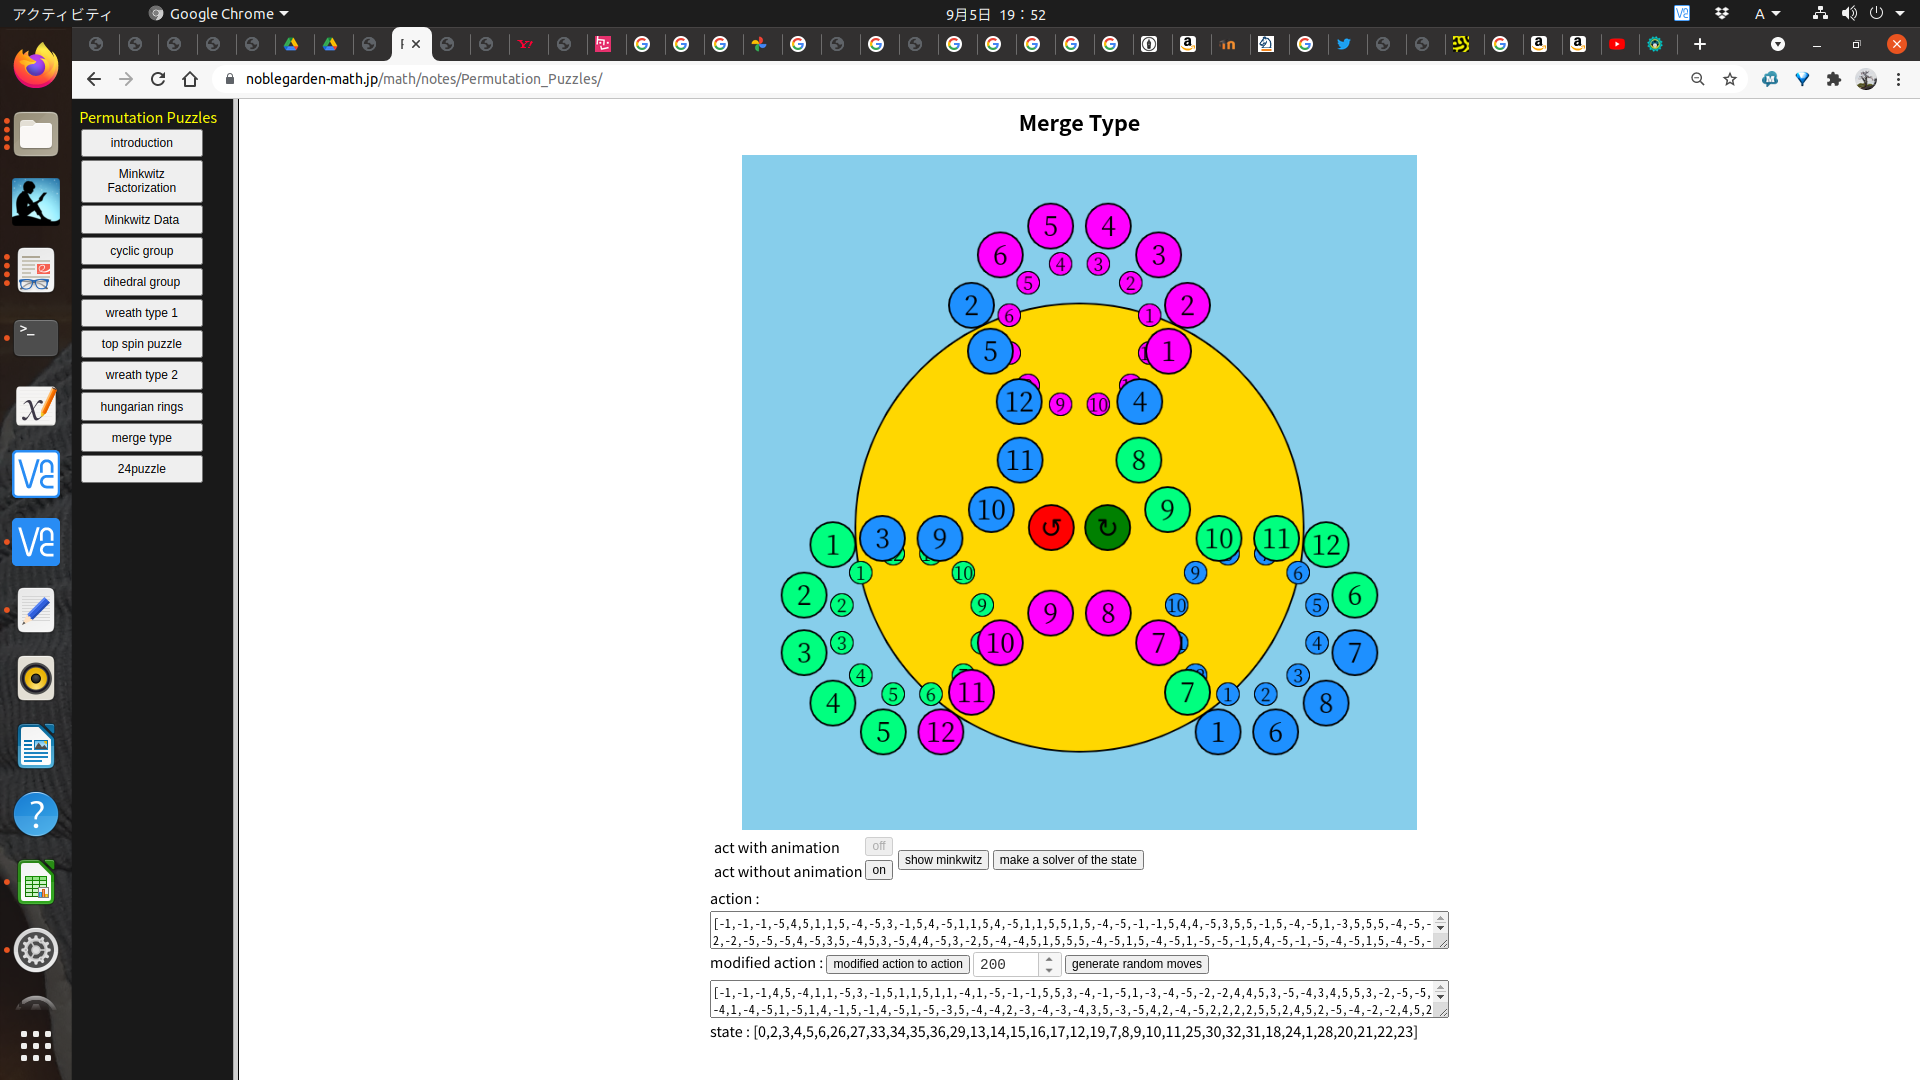This screenshot has width=1920, height=1080.
Task: Open the terminal from the Ubuntu dock
Action: click(x=36, y=338)
